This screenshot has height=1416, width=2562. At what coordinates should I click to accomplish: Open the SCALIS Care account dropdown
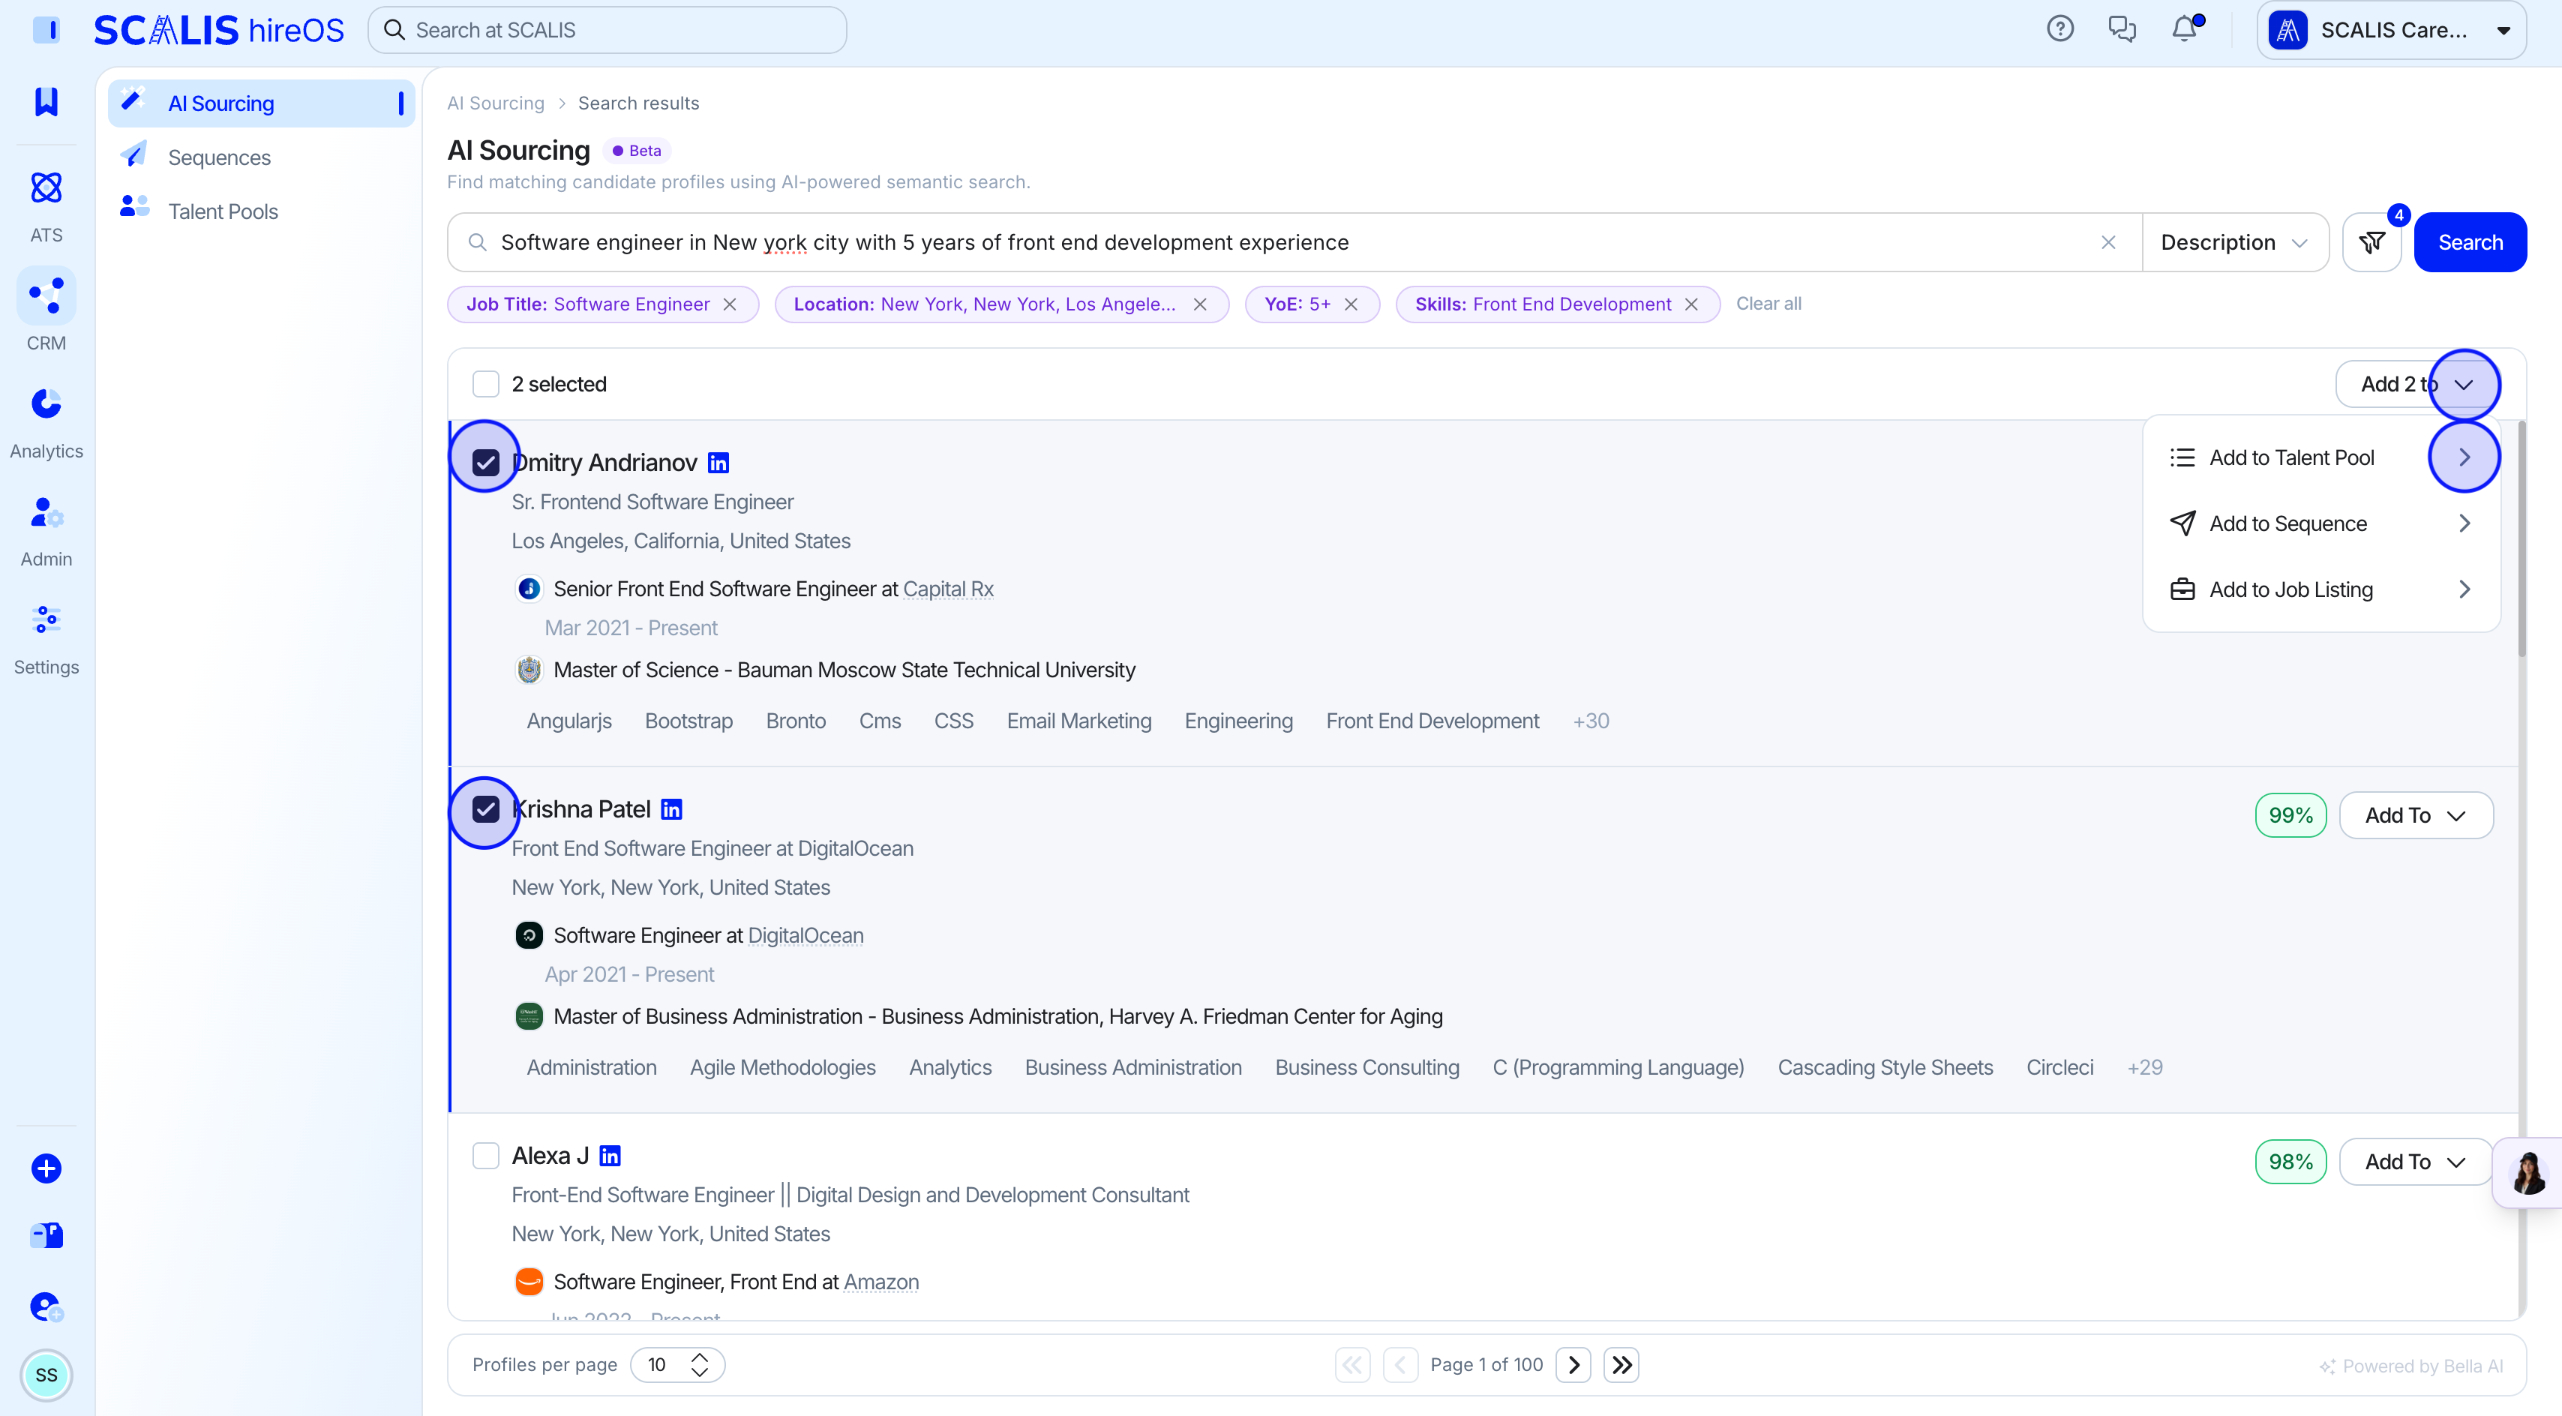click(x=2390, y=30)
